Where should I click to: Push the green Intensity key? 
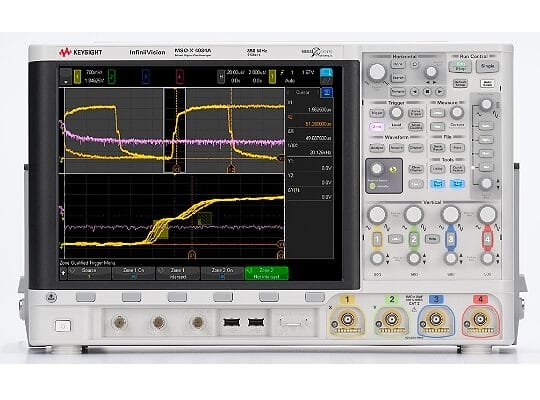pyautogui.click(x=372, y=186)
